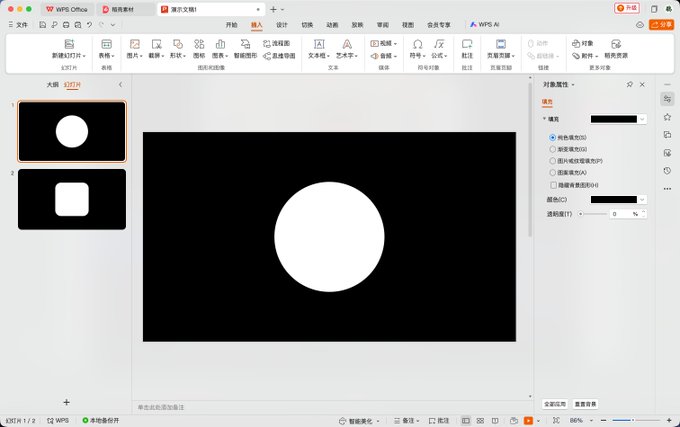Switch to the 切换 transitions tab
The height and width of the screenshot is (427, 680).
307,25
